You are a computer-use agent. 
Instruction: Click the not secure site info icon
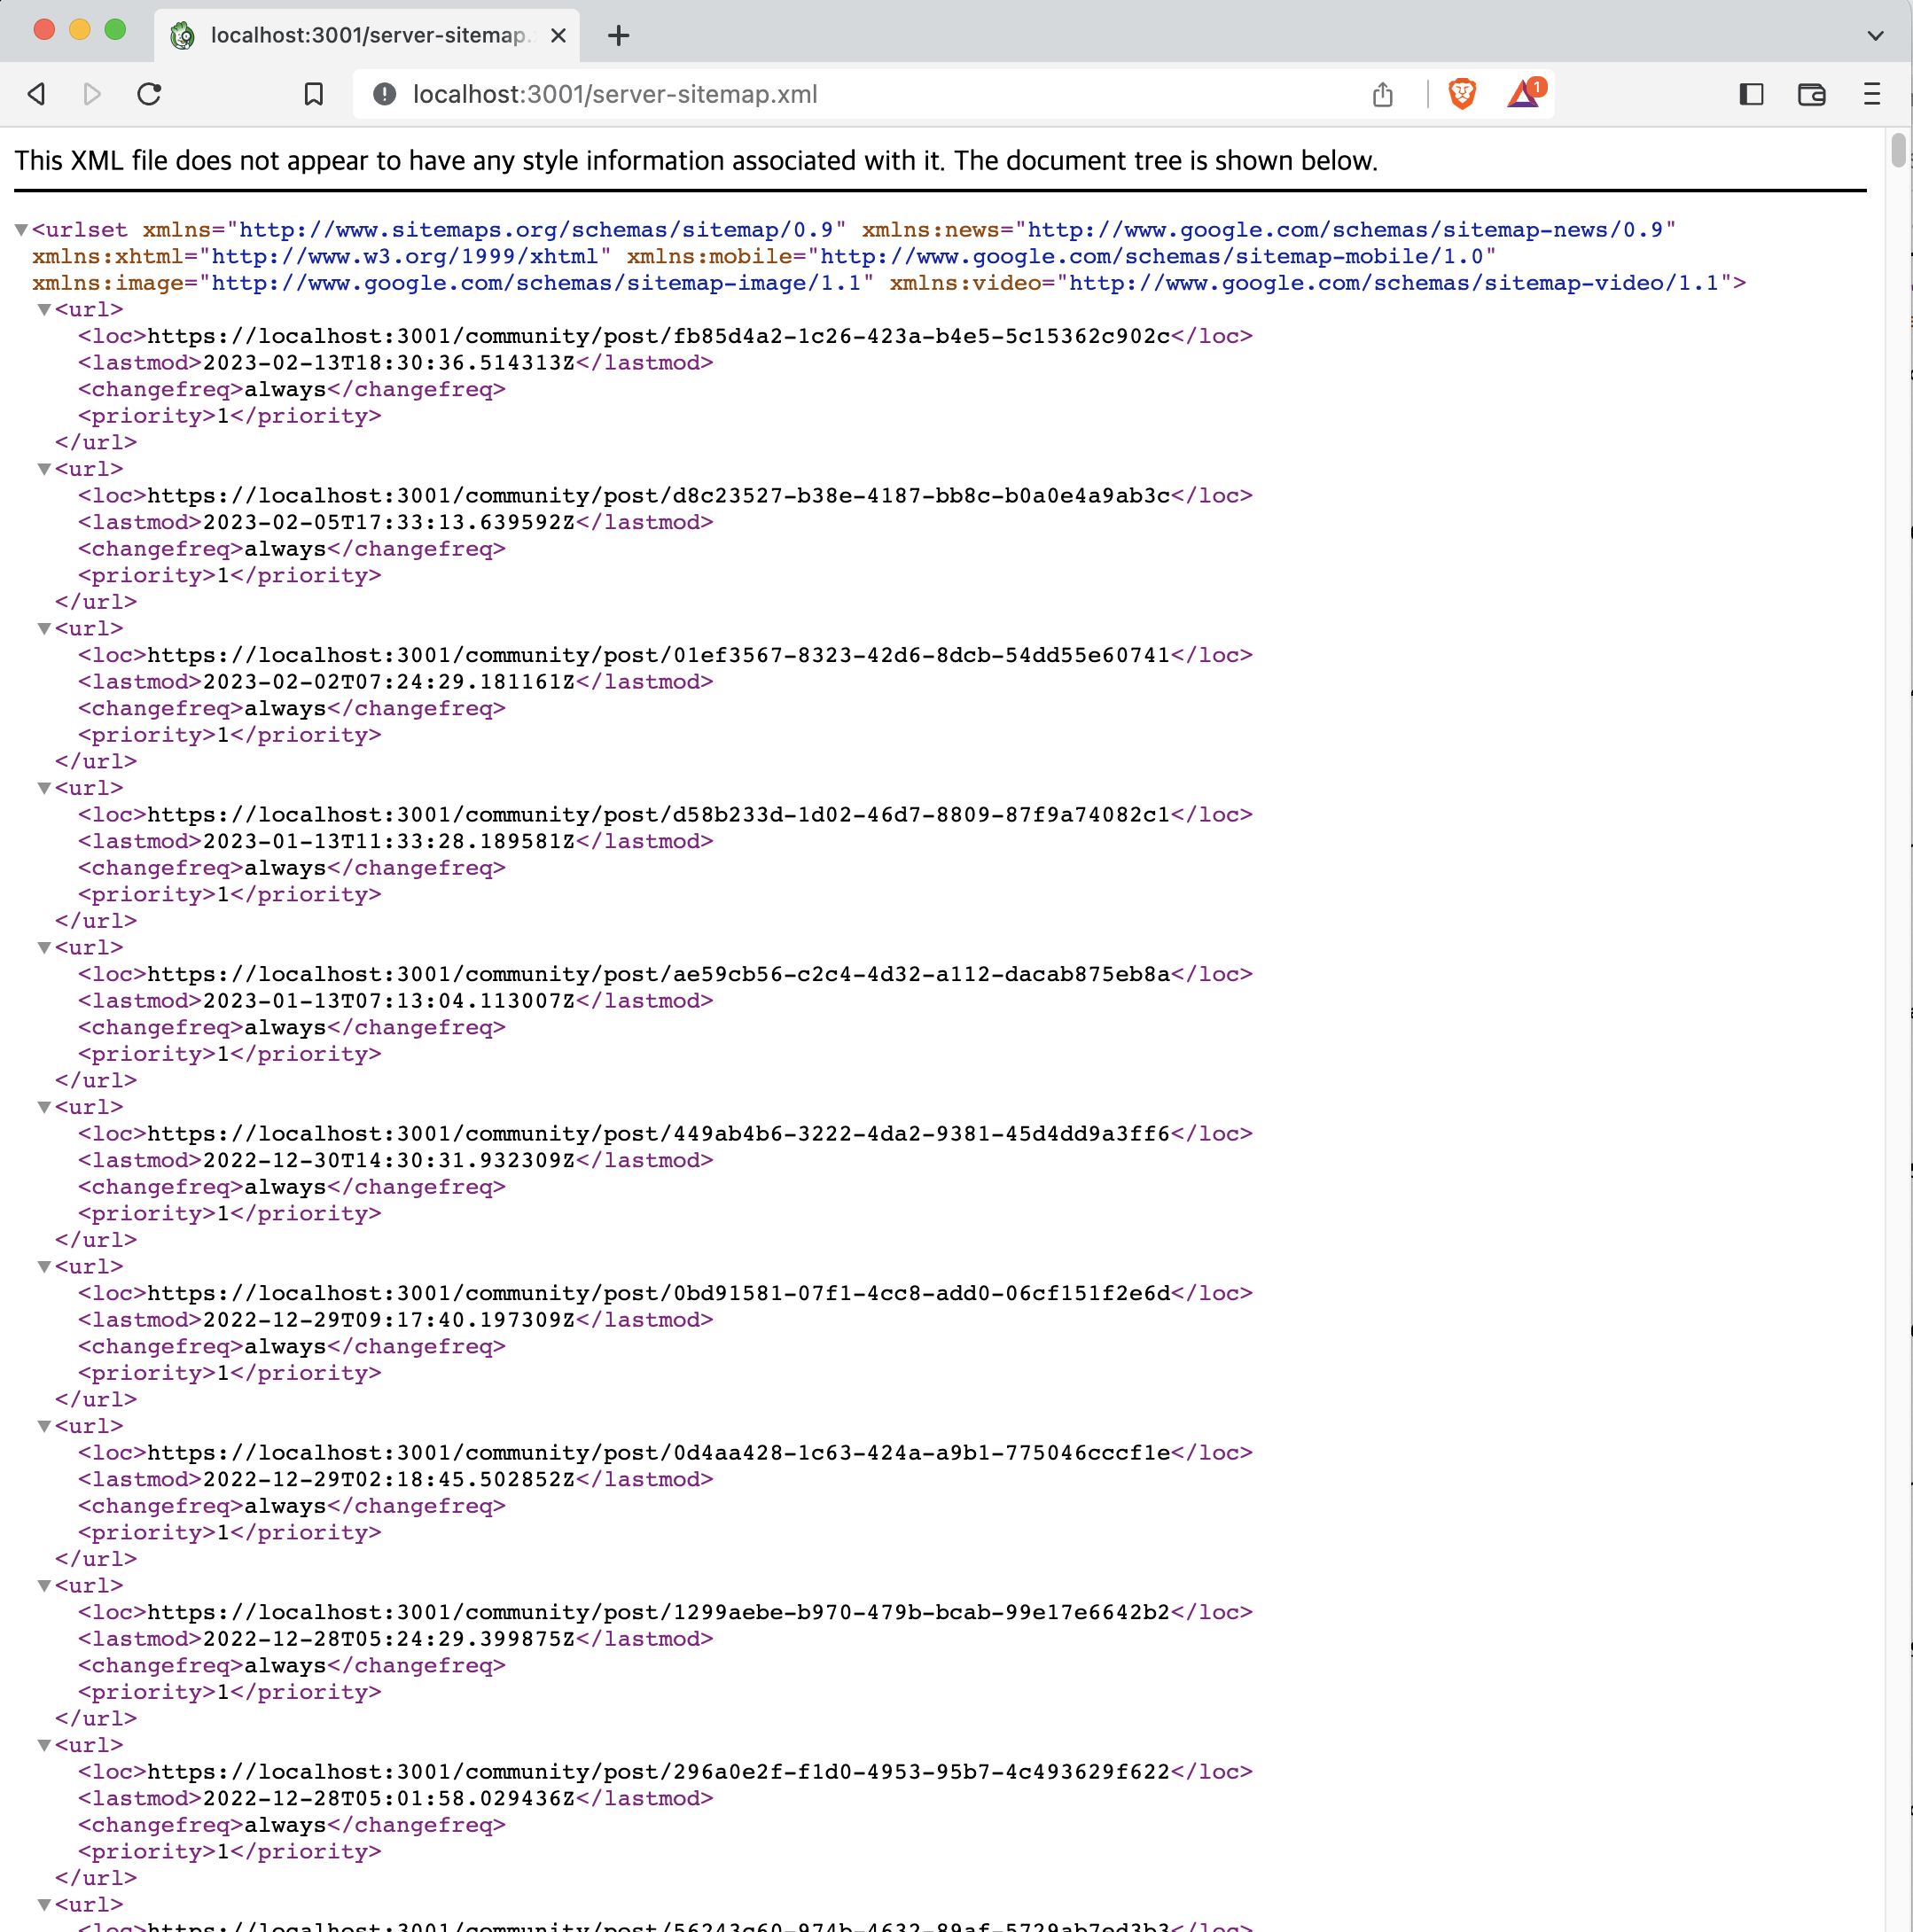(384, 94)
